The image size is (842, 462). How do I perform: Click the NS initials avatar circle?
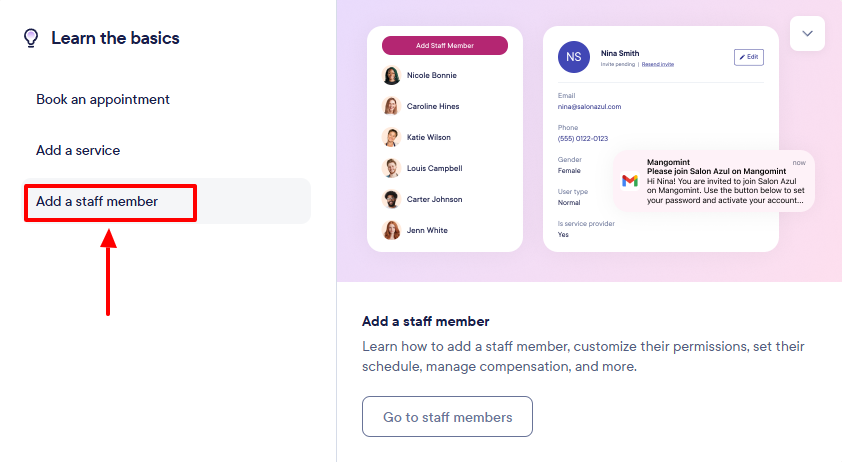click(x=574, y=57)
